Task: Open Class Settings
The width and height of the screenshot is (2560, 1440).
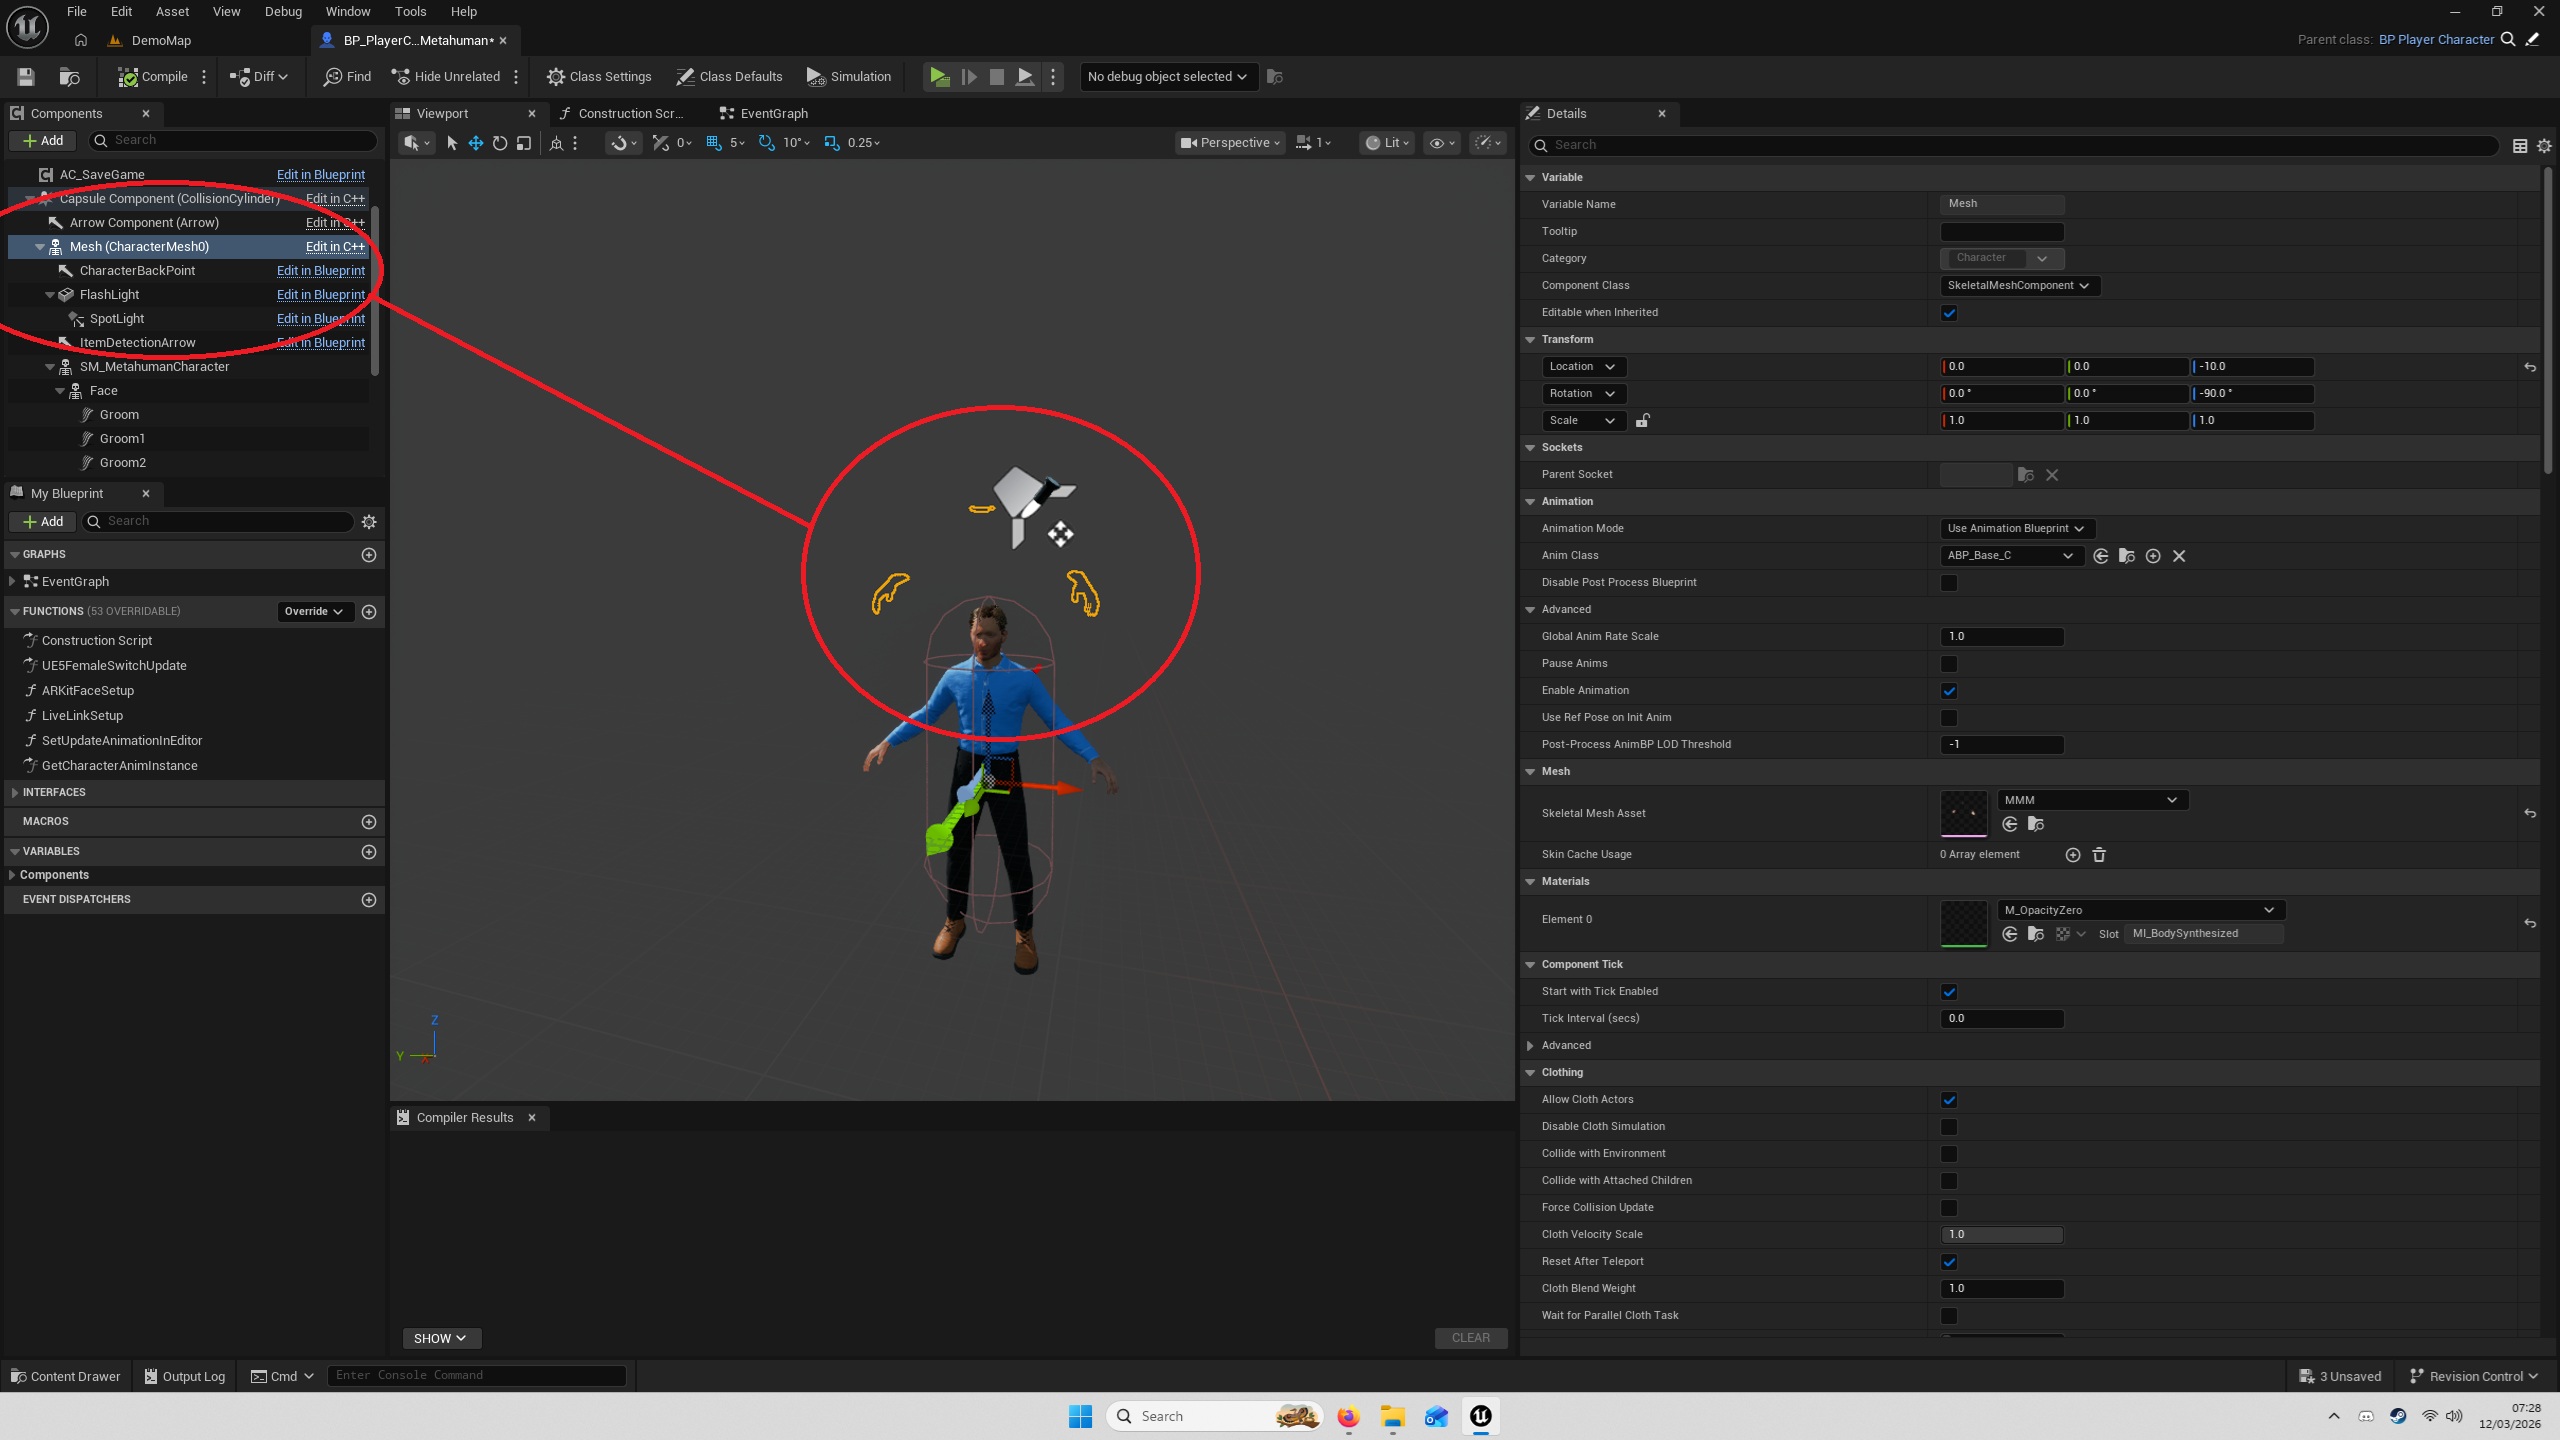Action: [x=599, y=77]
